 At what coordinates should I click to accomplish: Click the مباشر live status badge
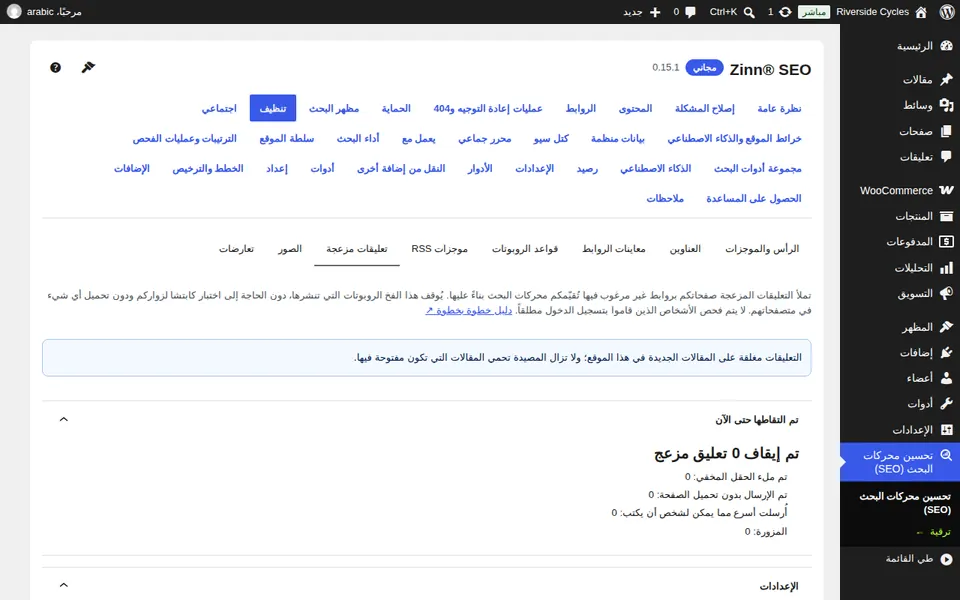[814, 12]
